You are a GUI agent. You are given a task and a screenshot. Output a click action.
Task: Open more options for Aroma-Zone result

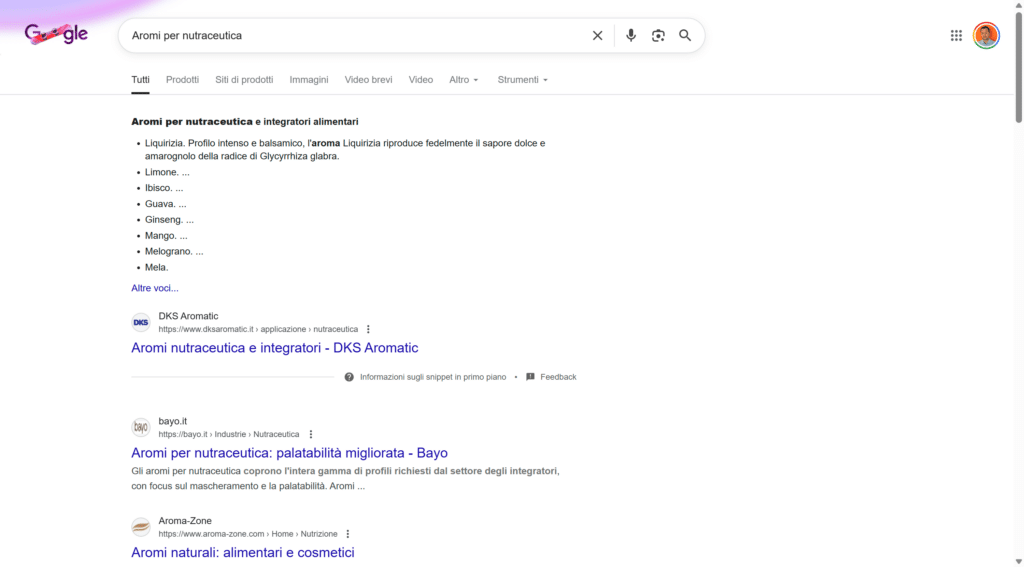(348, 534)
